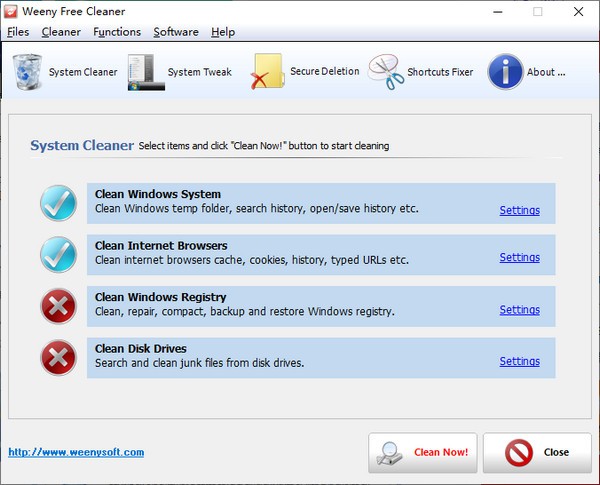Launch the Shortcuts Fixer scissors icon
The height and width of the screenshot is (485, 600).
coord(386,72)
